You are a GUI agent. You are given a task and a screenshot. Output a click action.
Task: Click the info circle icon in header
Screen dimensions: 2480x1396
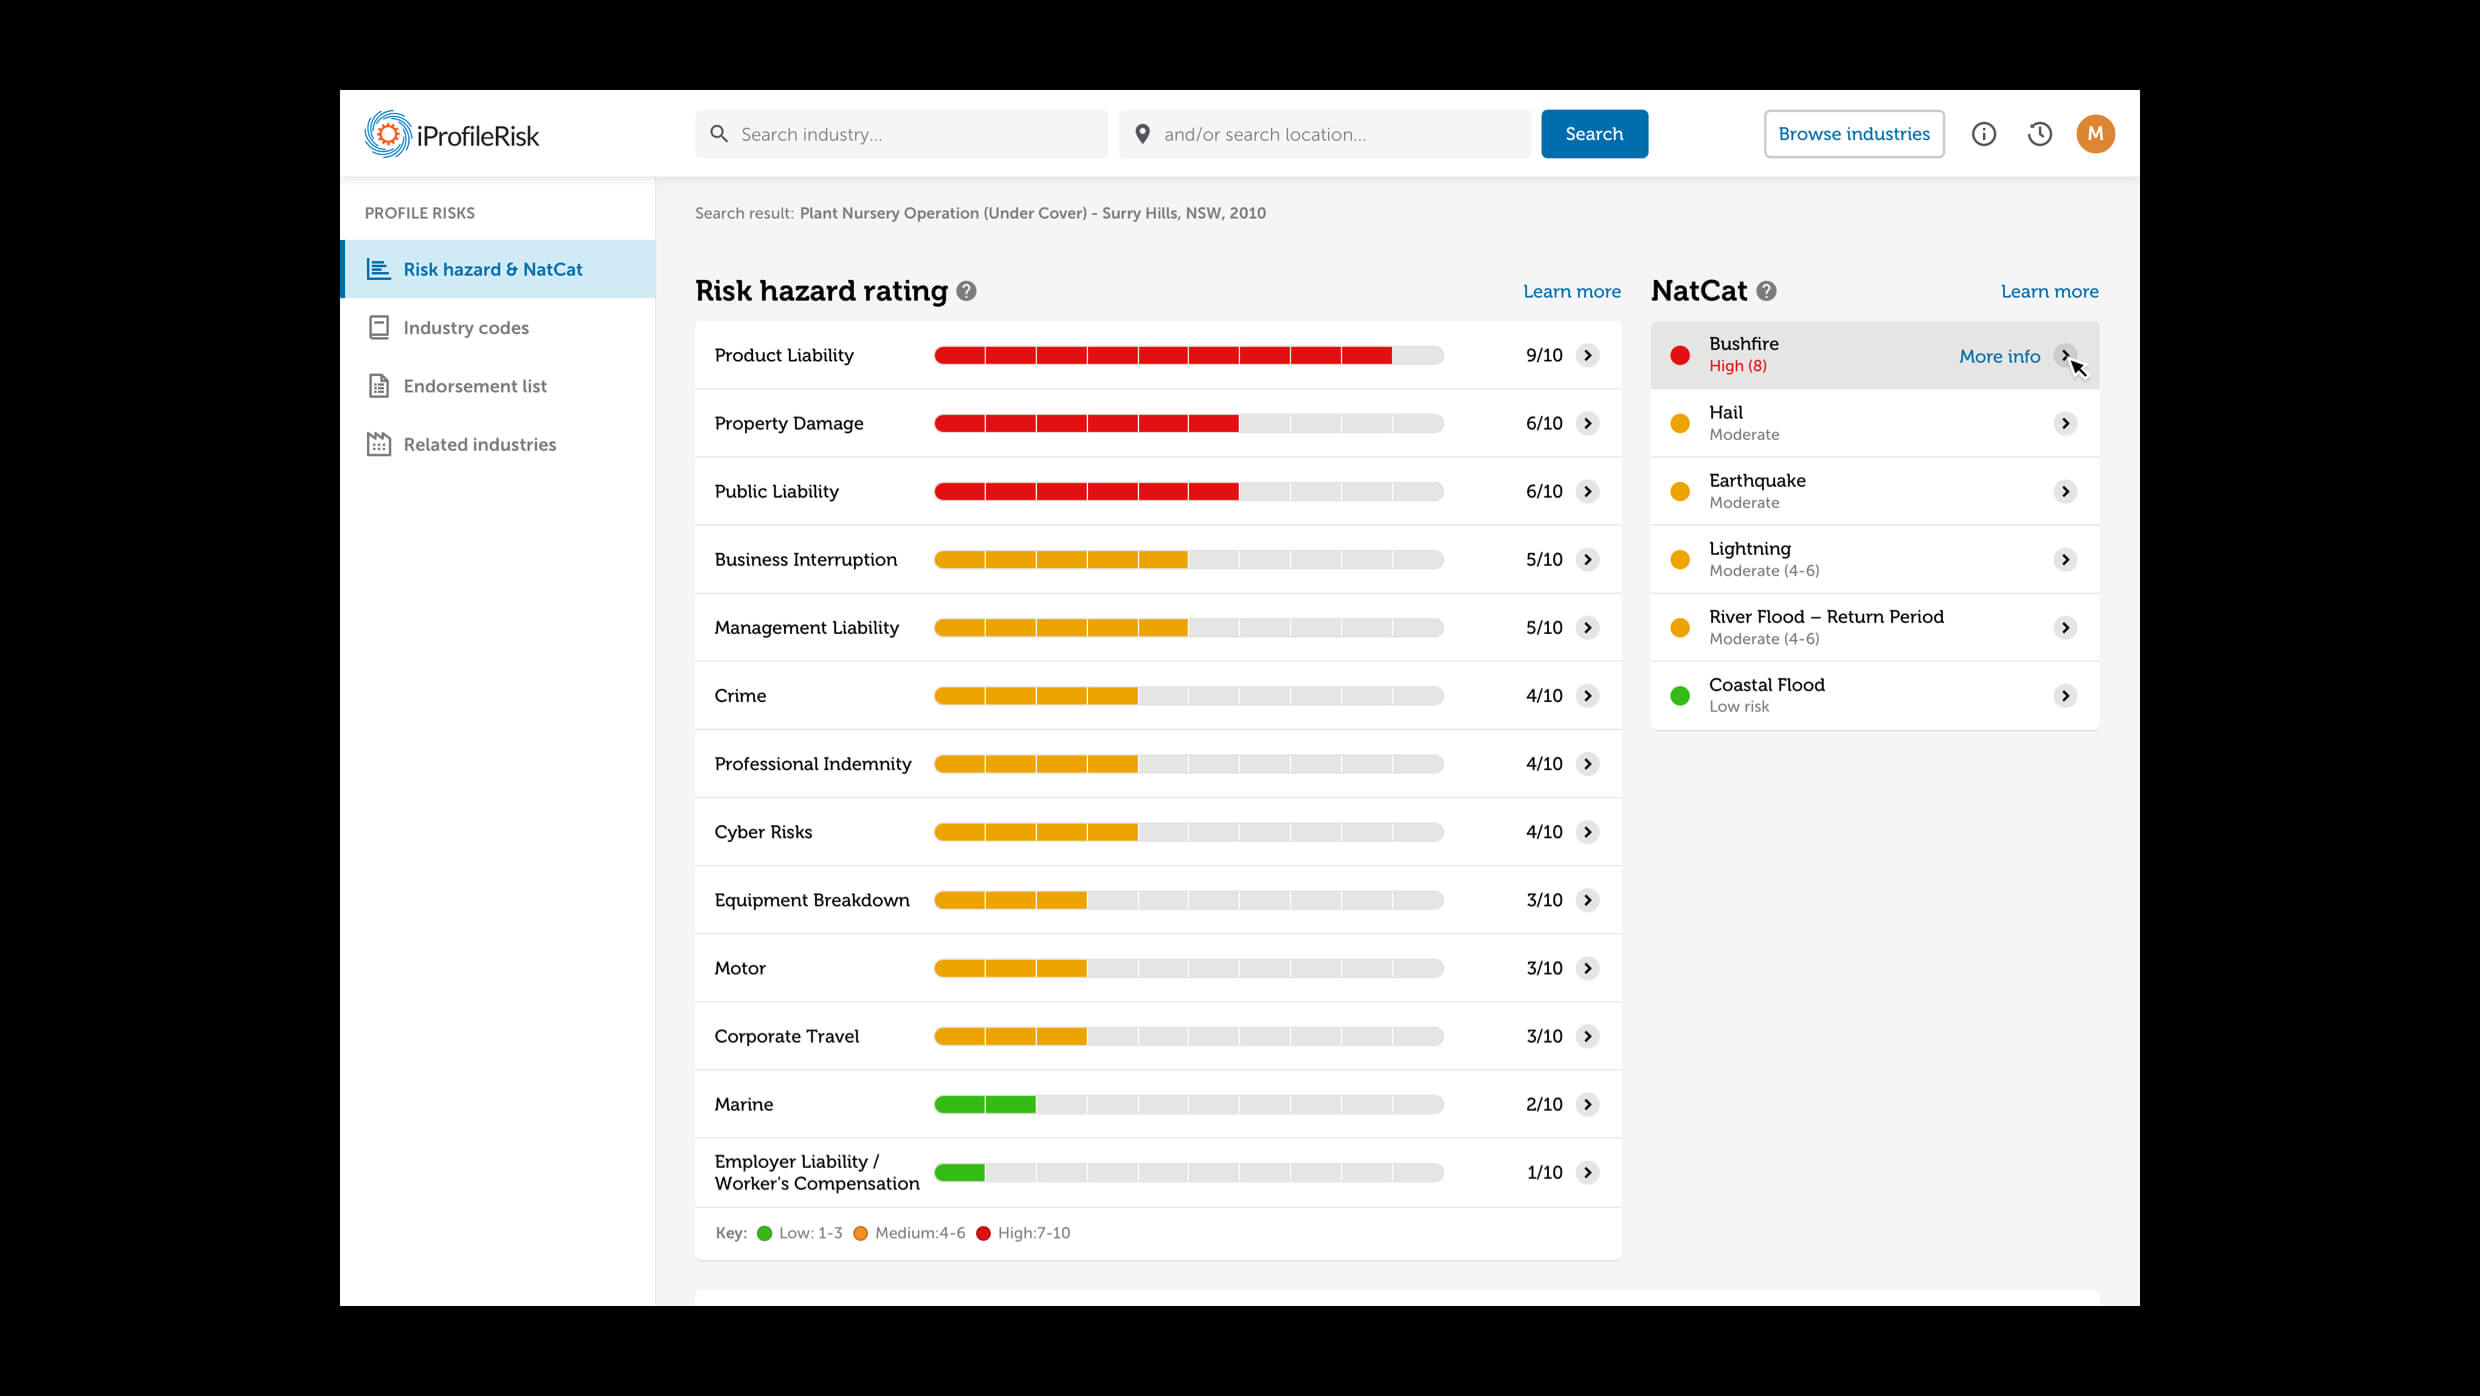click(x=1983, y=134)
